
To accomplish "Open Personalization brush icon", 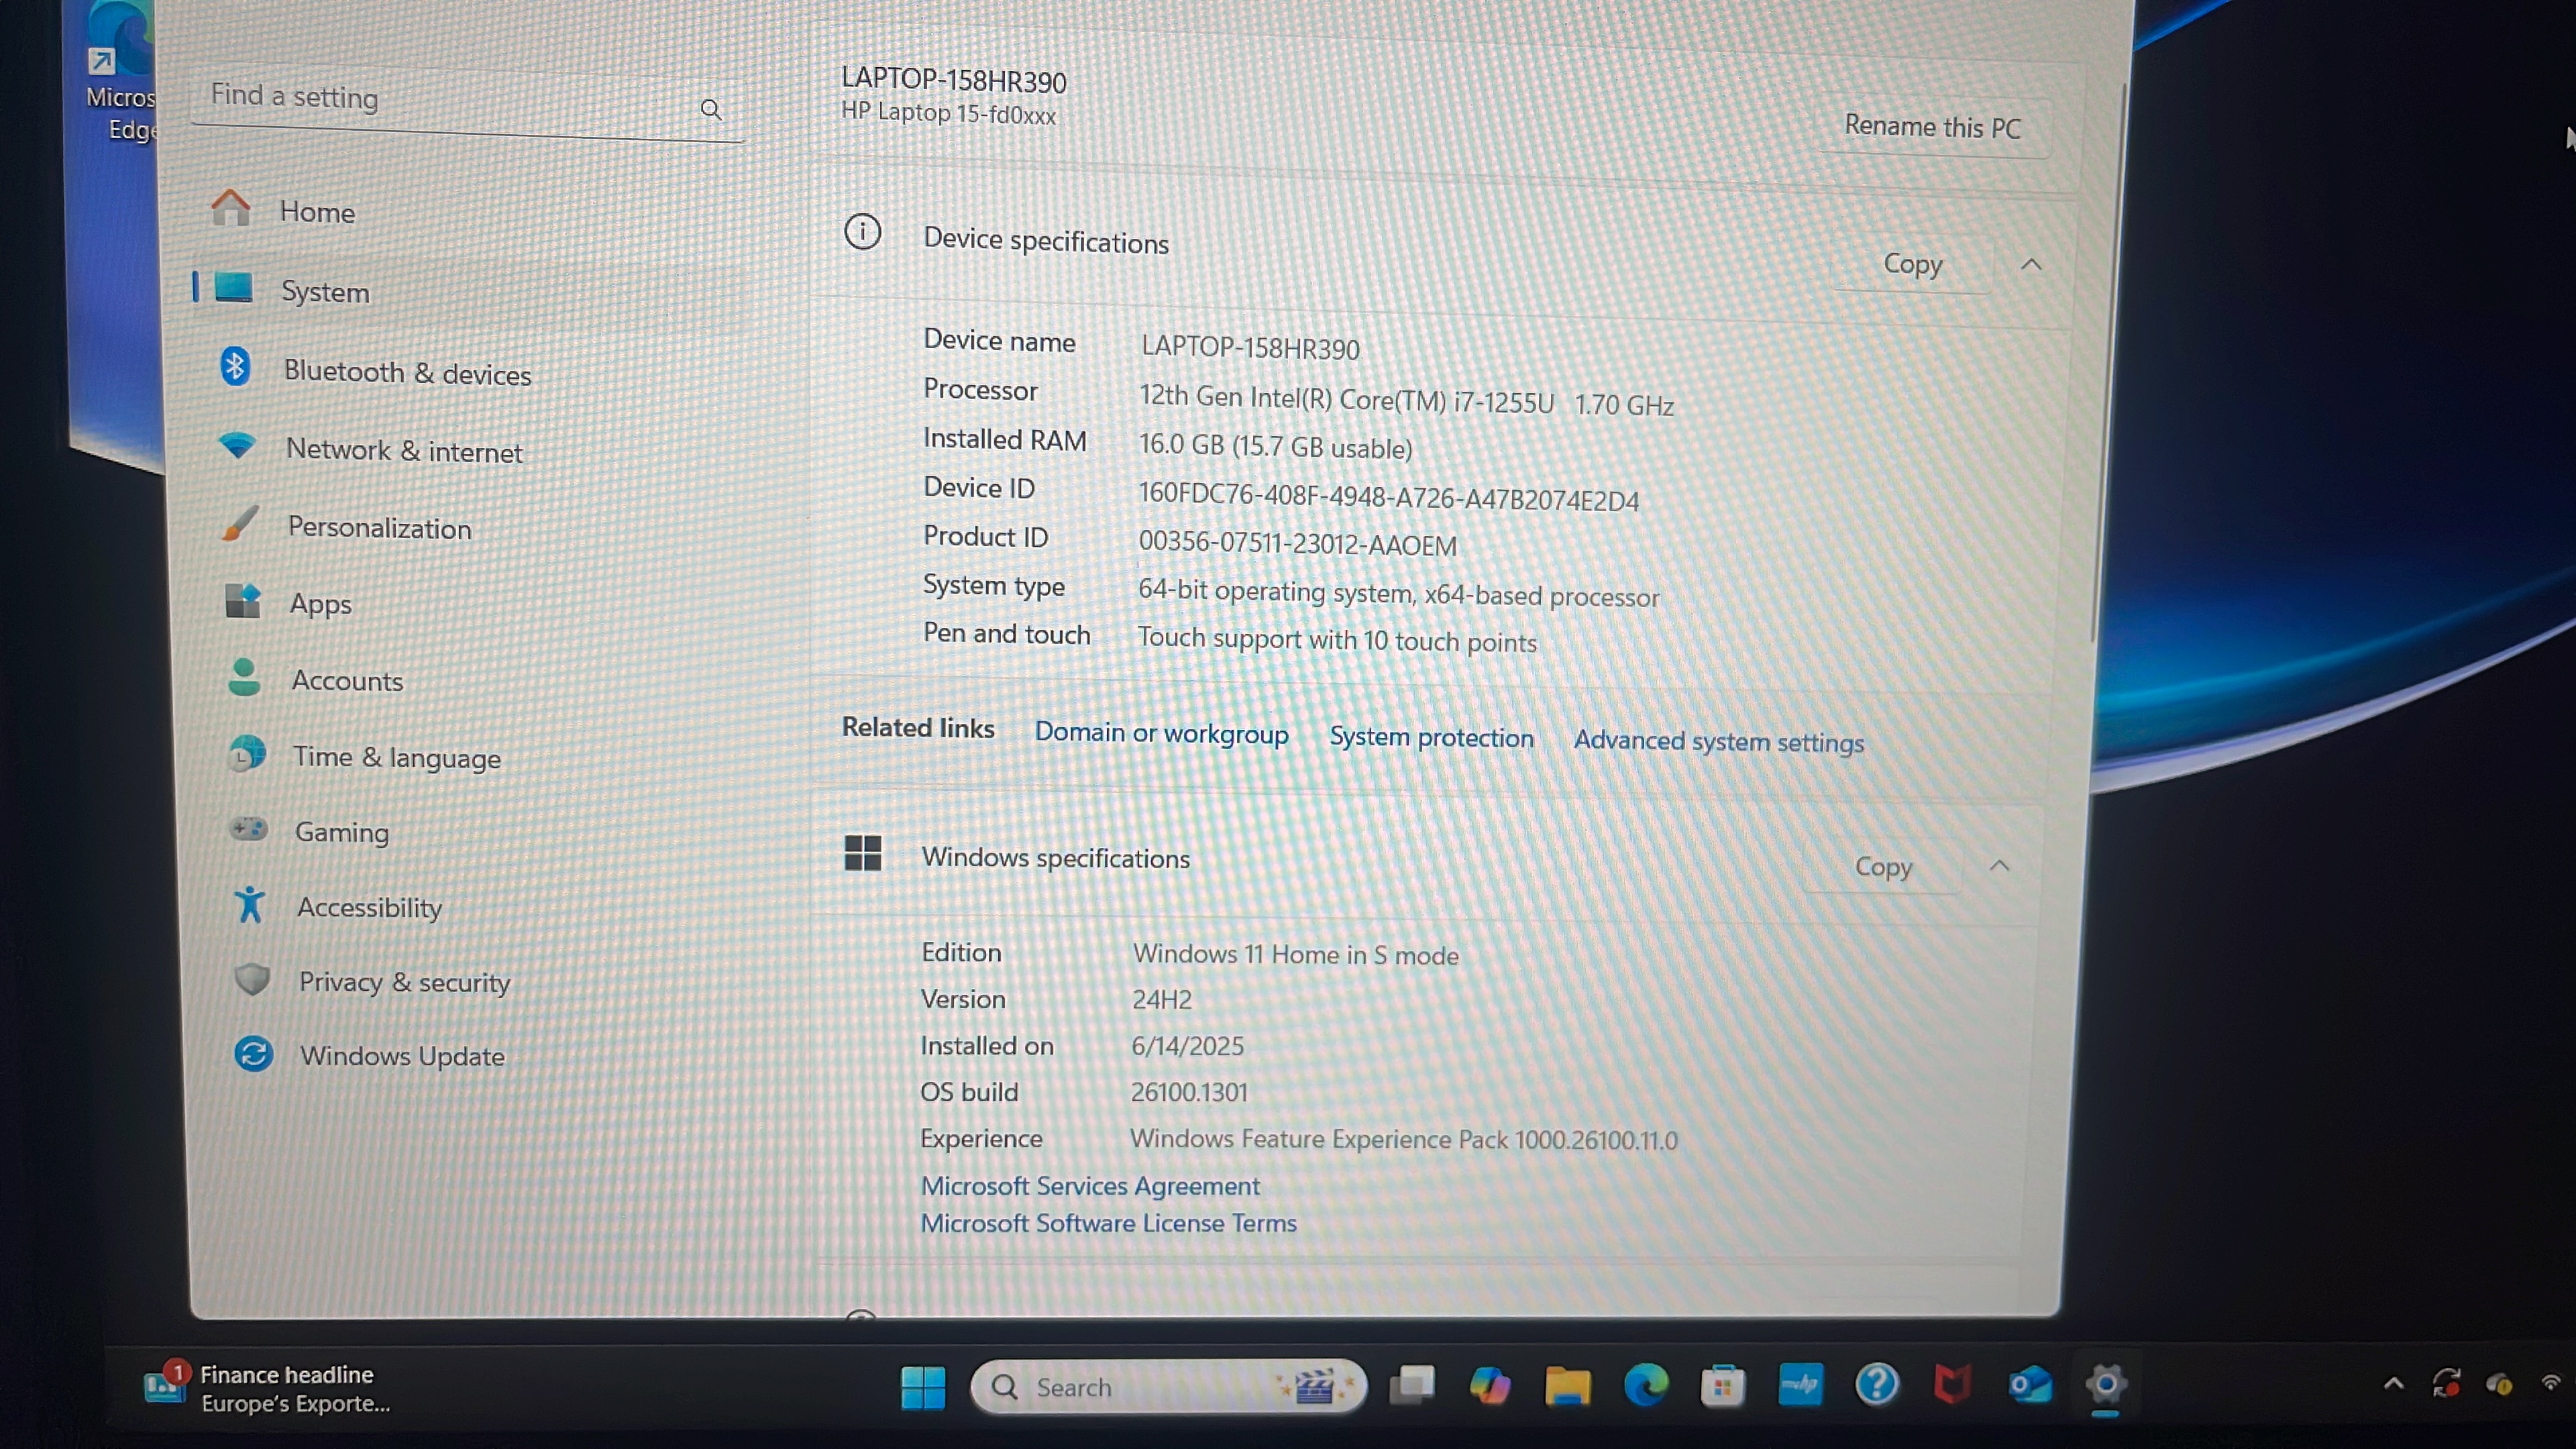I will (241, 524).
